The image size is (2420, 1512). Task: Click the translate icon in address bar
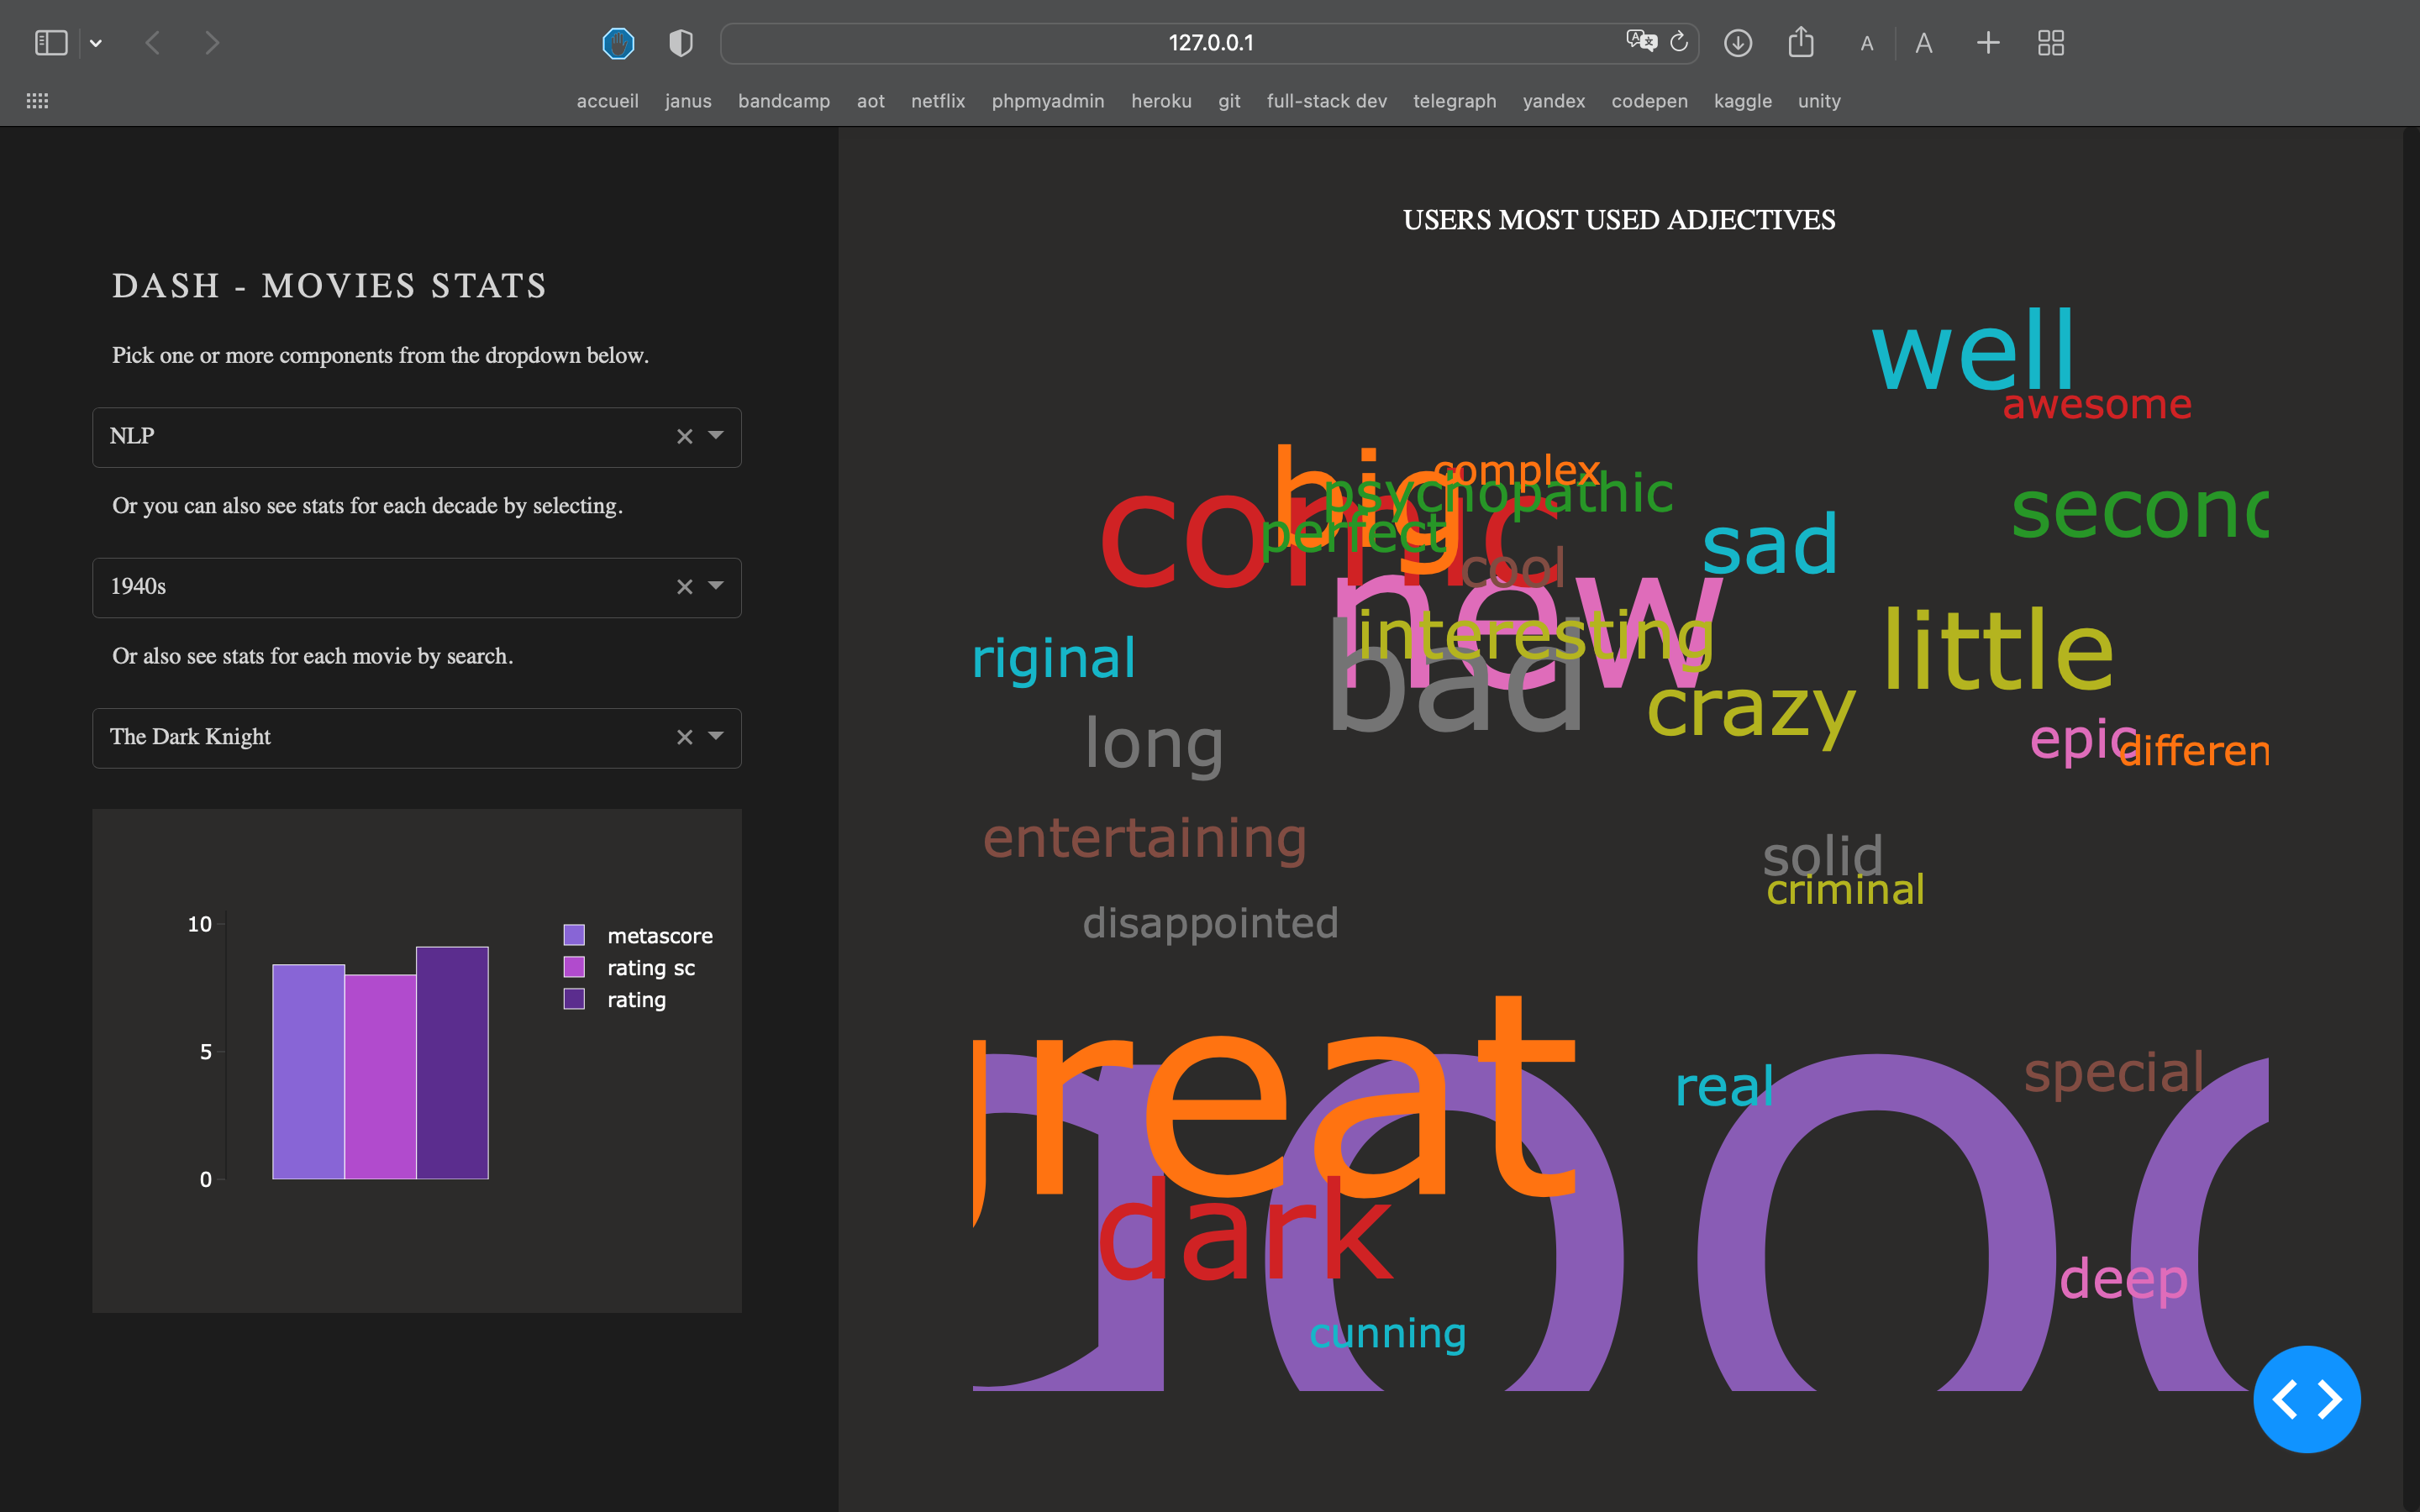1641,42
